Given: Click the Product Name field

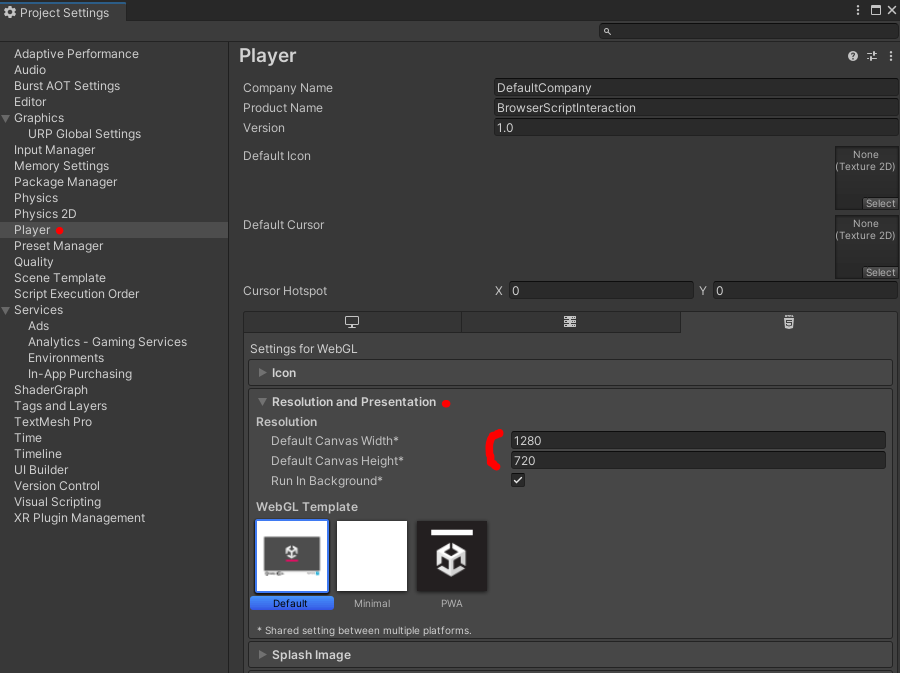Looking at the screenshot, I should point(696,108).
